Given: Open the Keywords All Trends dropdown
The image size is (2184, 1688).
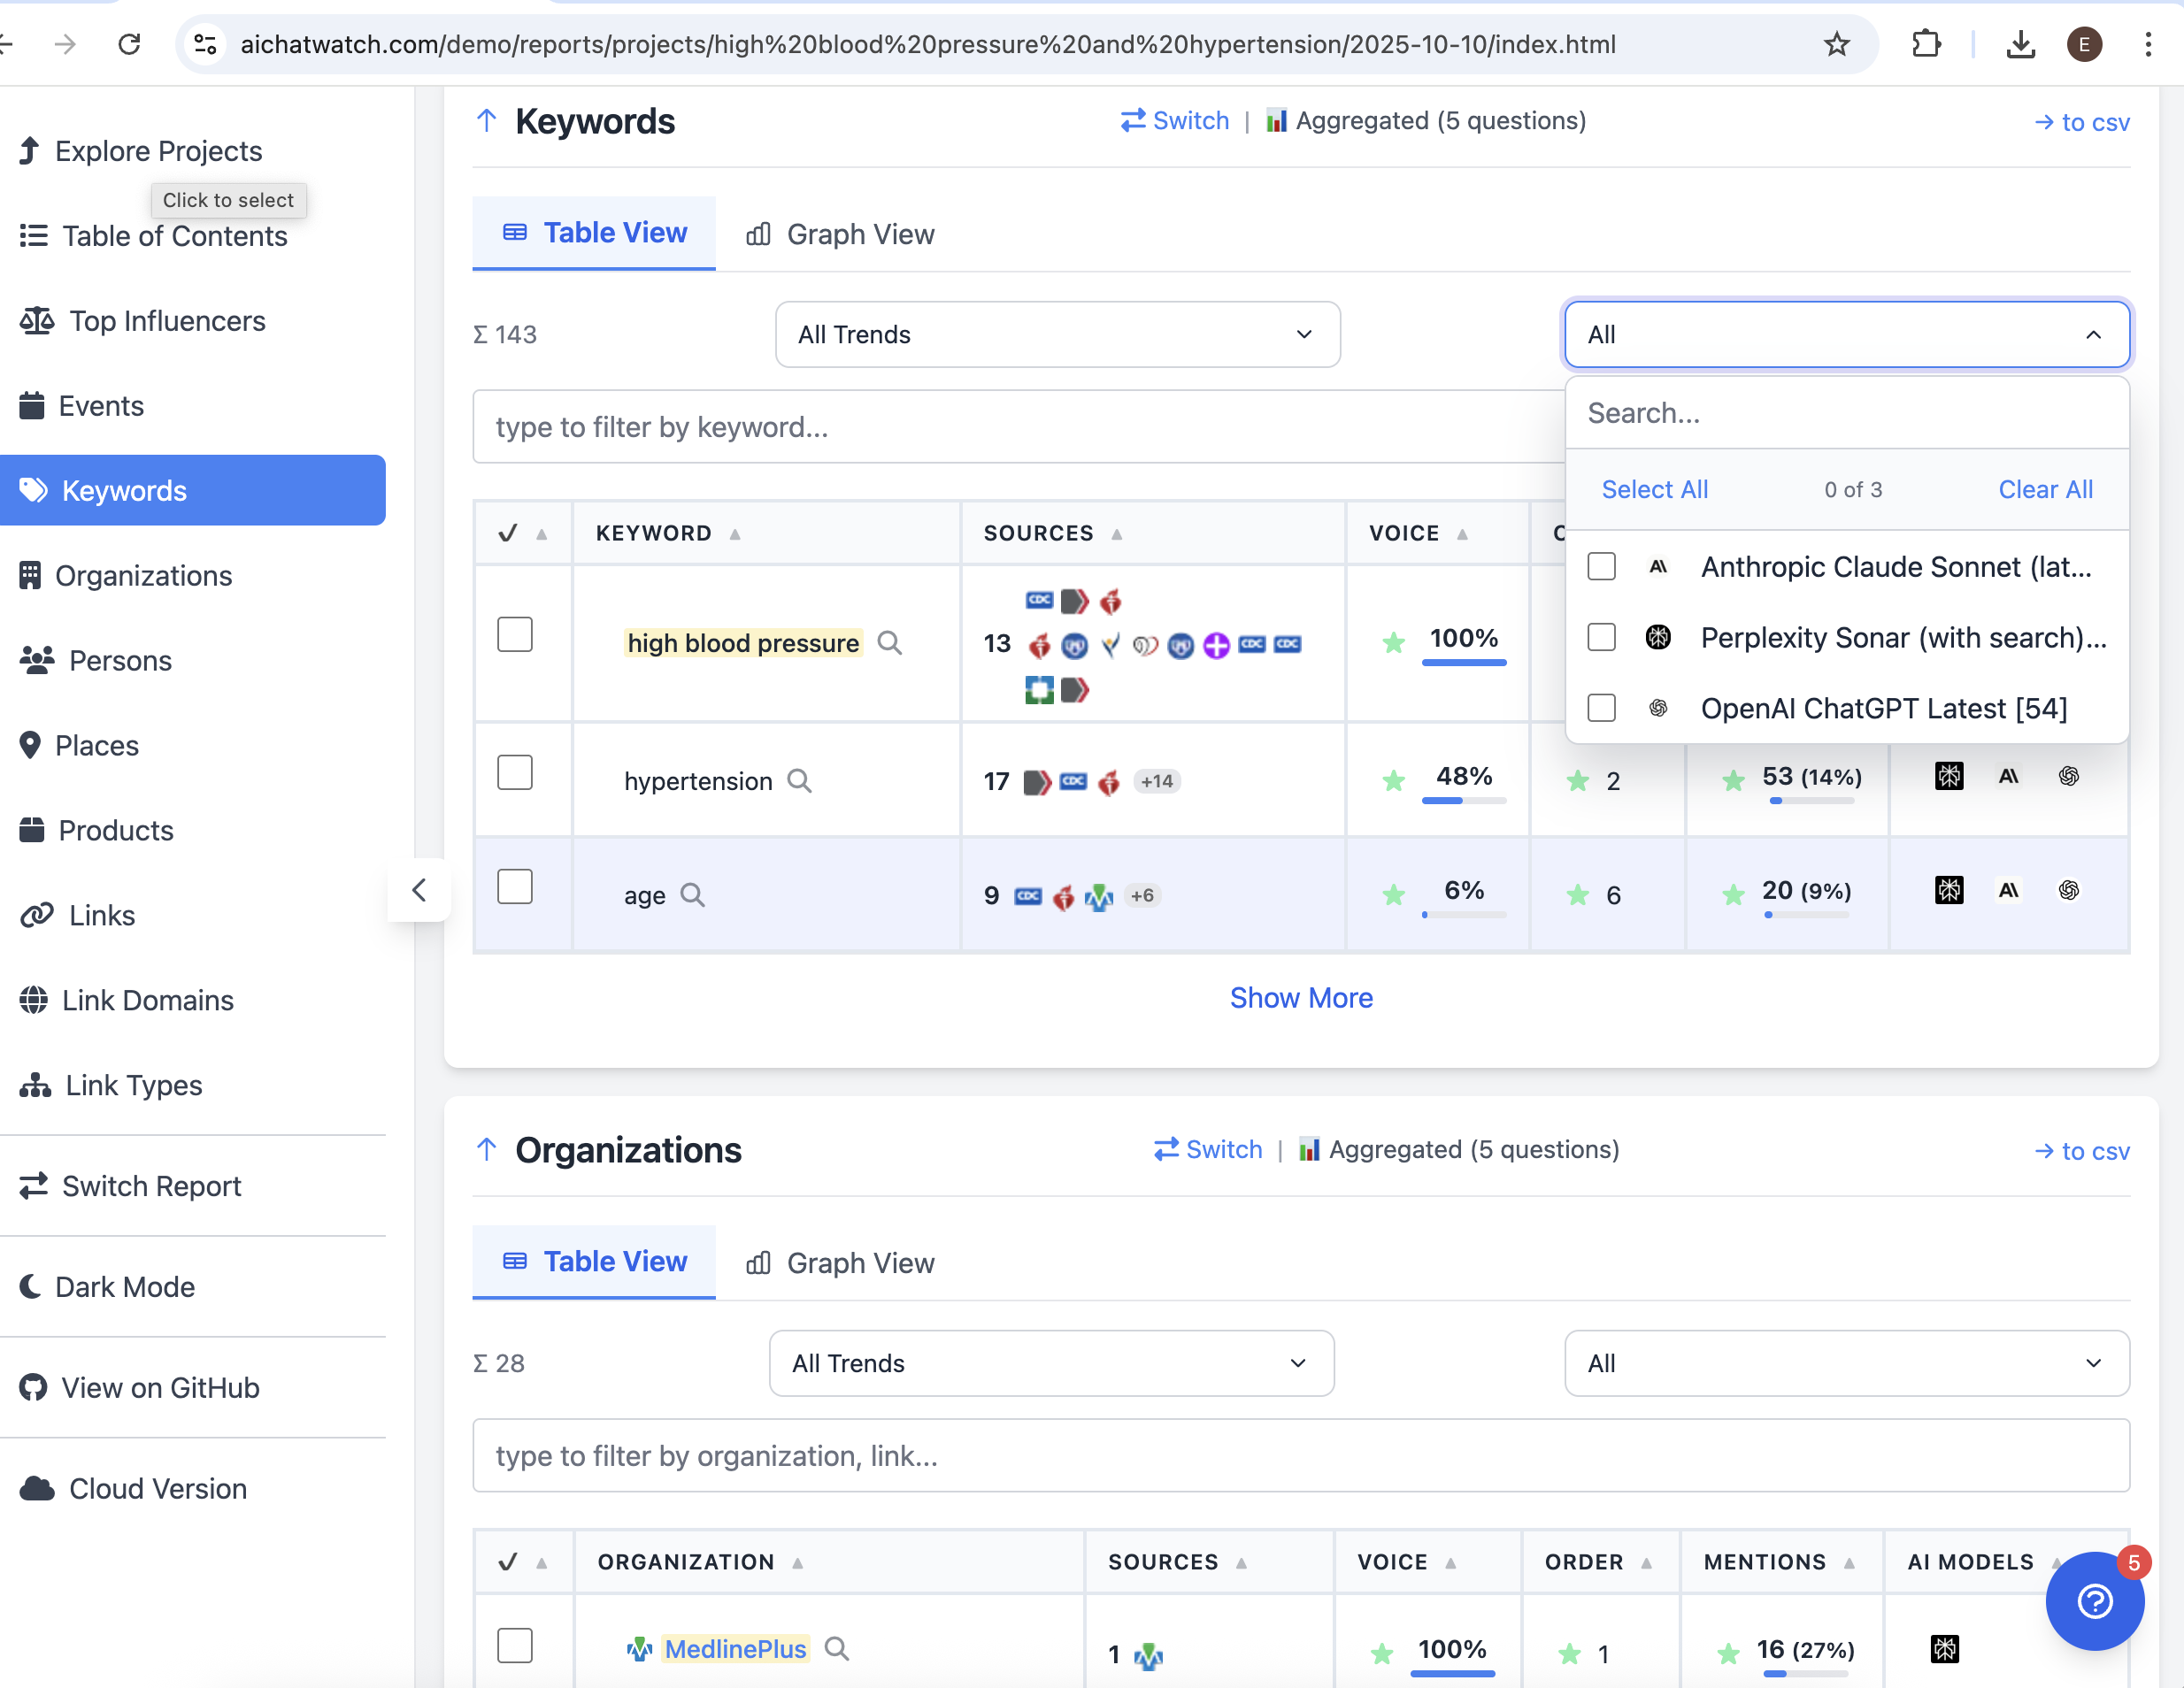Looking at the screenshot, I should pos(1057,335).
